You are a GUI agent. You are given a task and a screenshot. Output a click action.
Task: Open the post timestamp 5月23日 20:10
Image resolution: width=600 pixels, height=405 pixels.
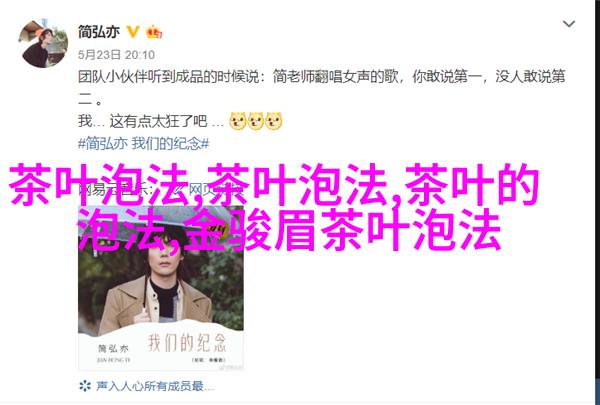click(x=116, y=55)
